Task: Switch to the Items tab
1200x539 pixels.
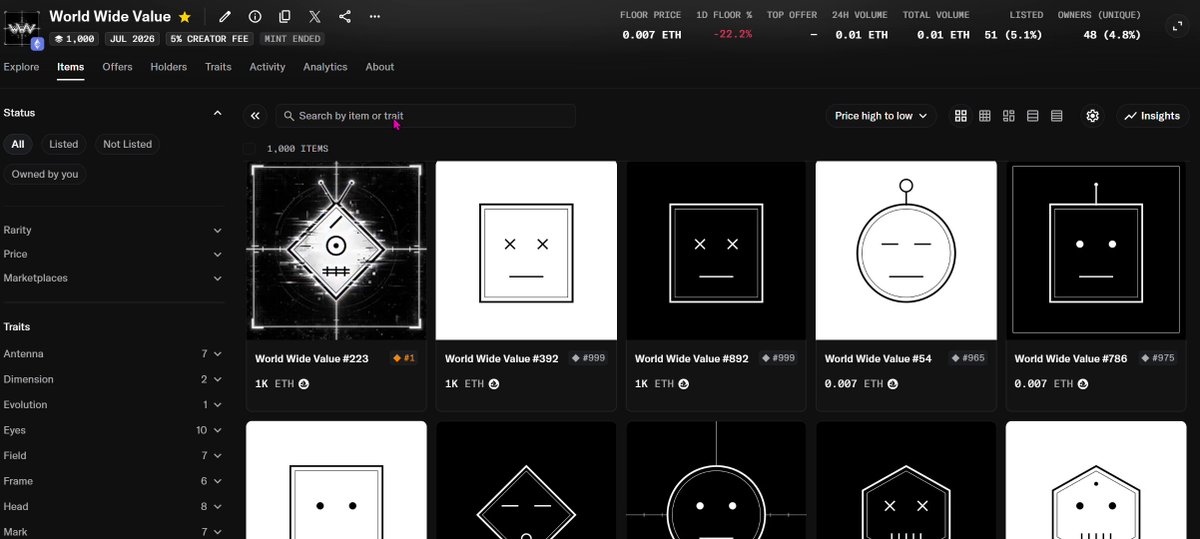Action: (71, 67)
